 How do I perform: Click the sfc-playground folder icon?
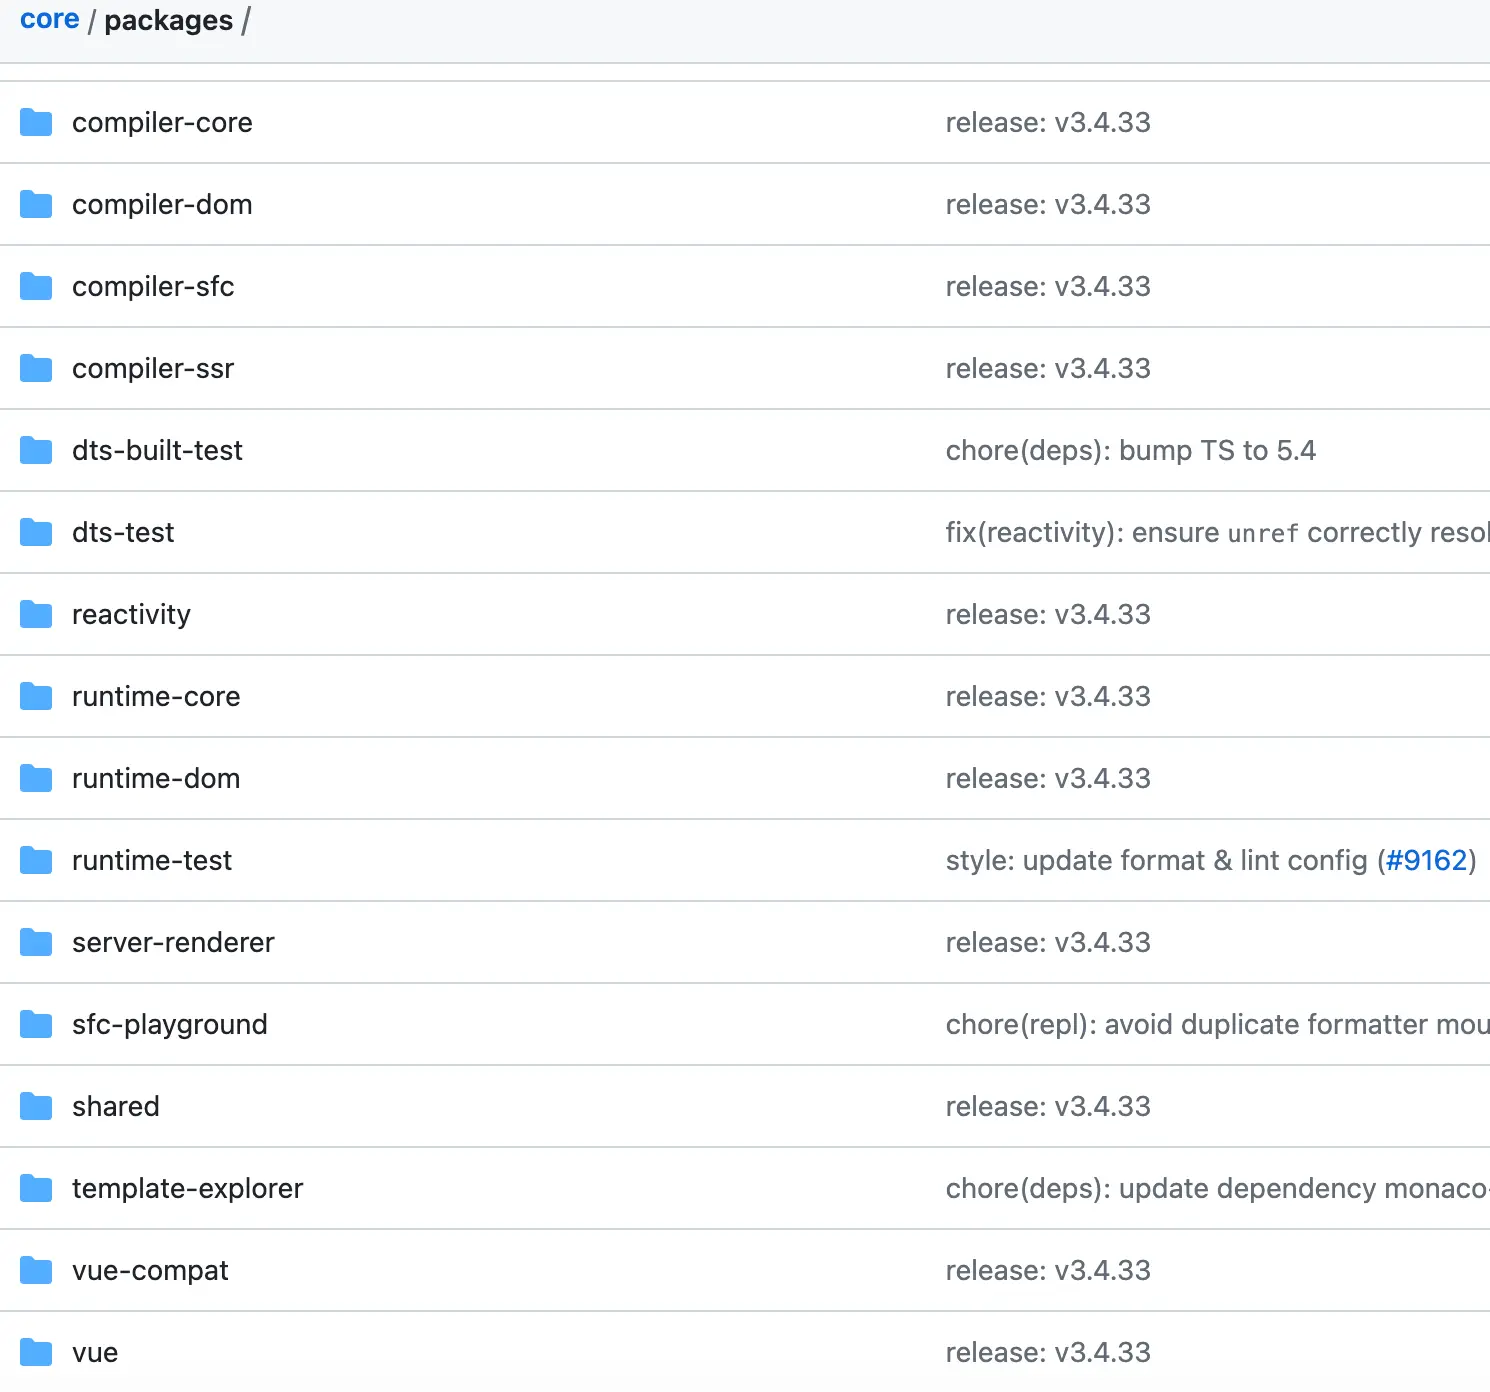36,1024
